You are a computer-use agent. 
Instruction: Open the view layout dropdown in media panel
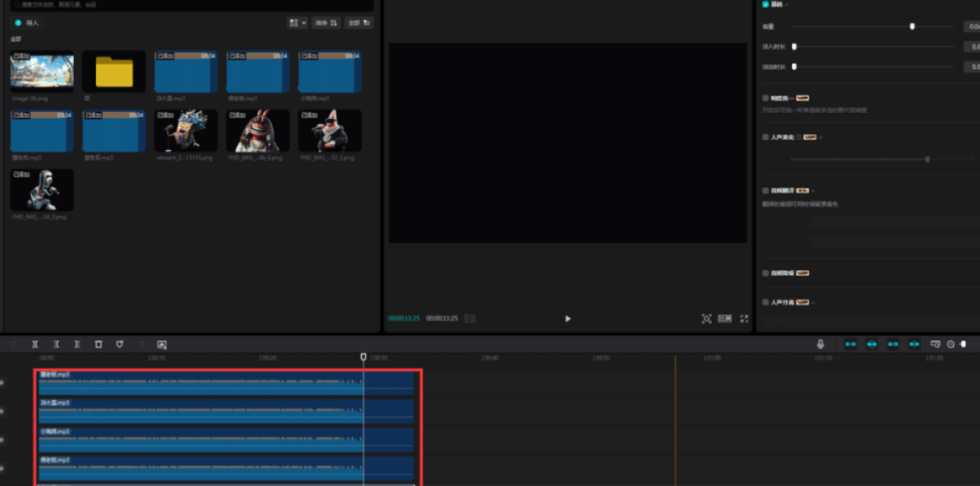pos(297,22)
